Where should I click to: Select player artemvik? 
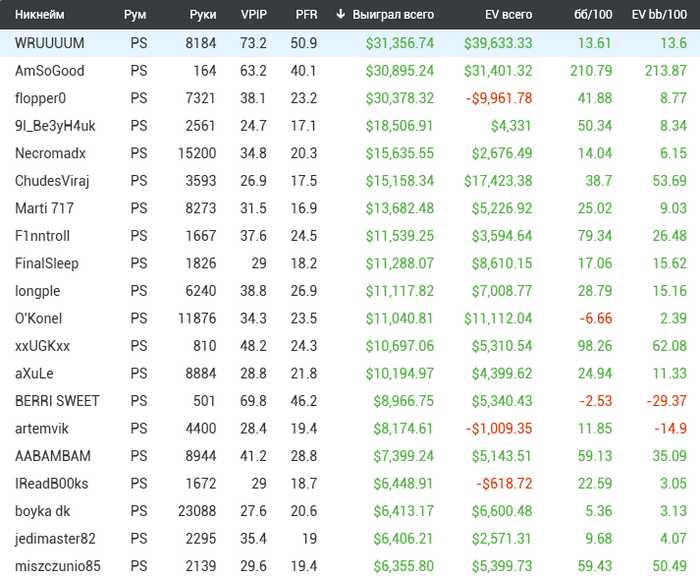(x=42, y=428)
